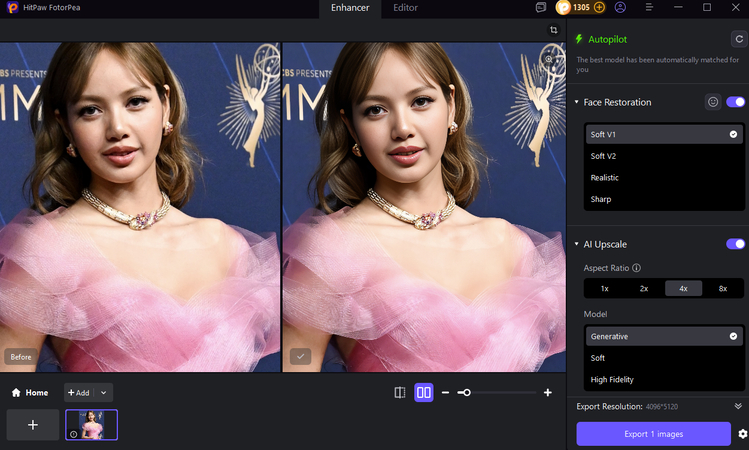Open the user account profile icon

pos(620,7)
